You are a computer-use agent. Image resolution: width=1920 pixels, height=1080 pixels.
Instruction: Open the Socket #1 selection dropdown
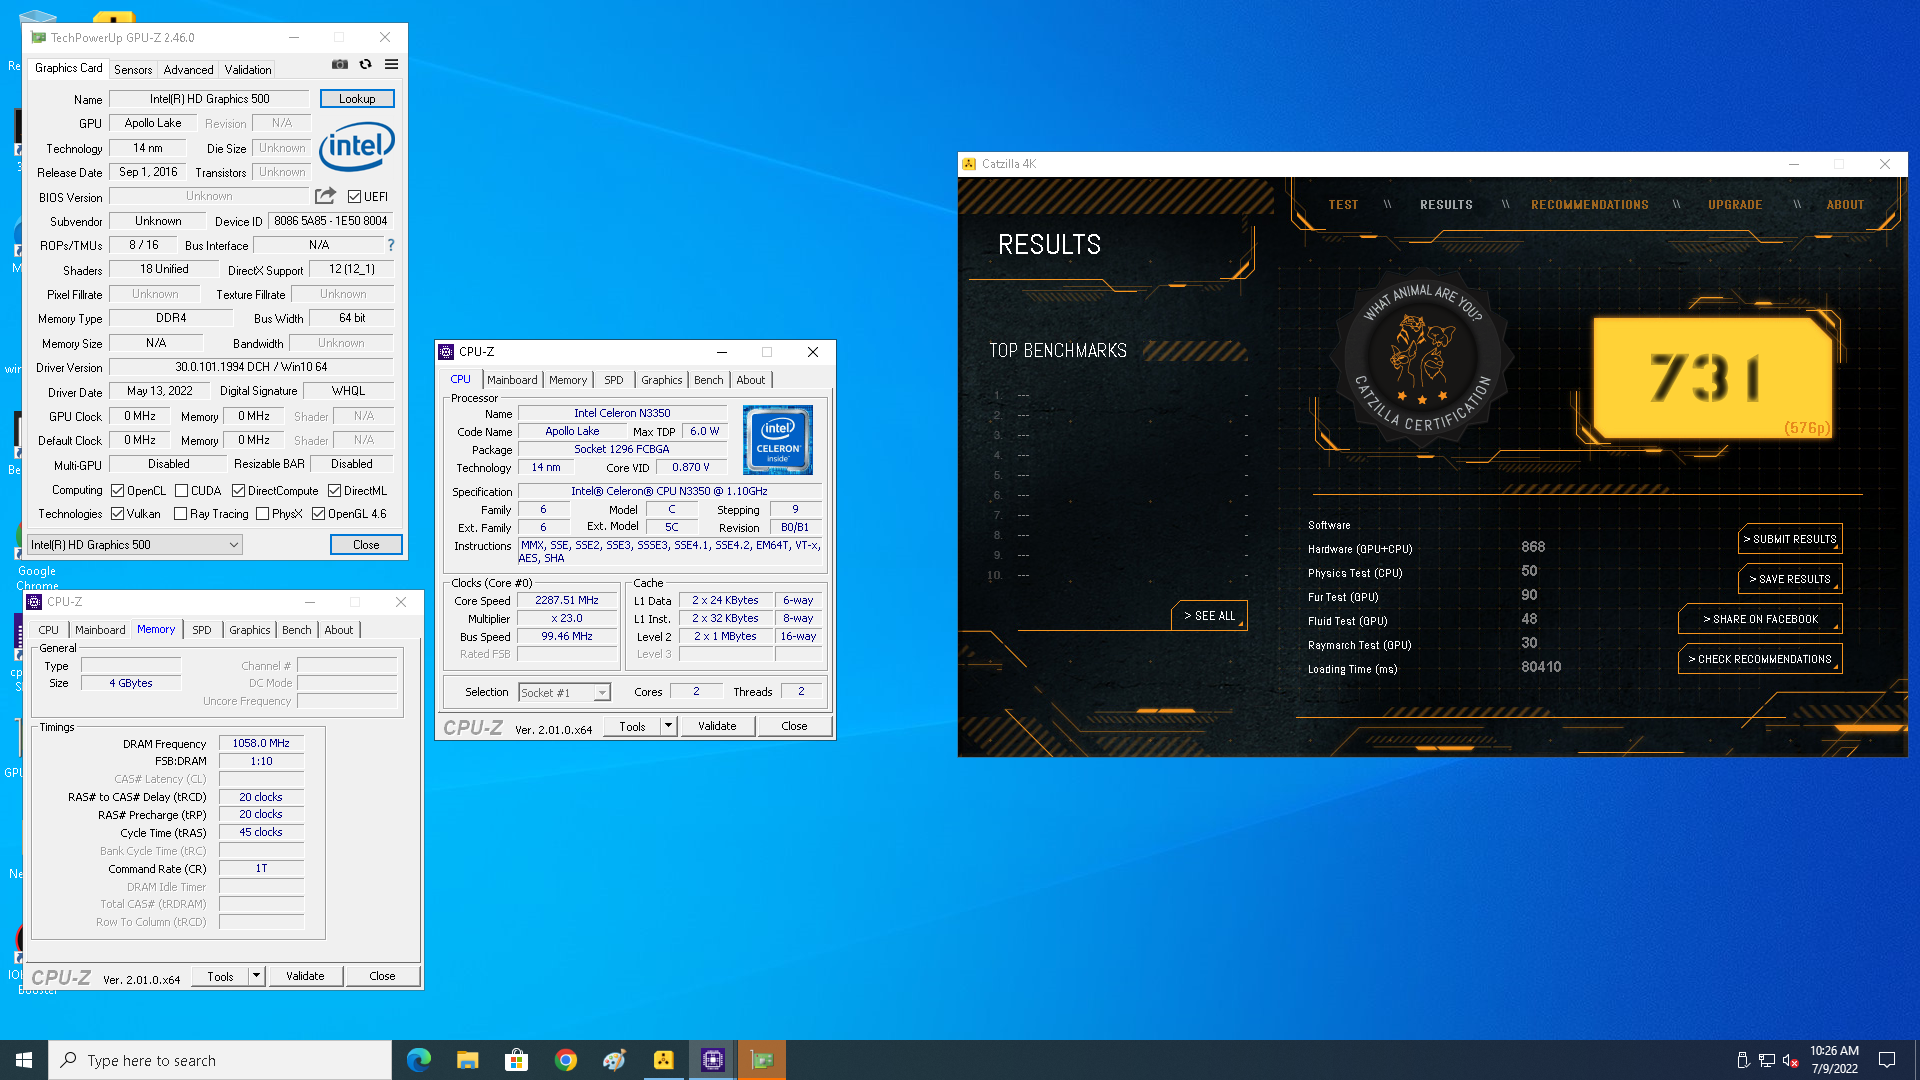click(x=564, y=693)
